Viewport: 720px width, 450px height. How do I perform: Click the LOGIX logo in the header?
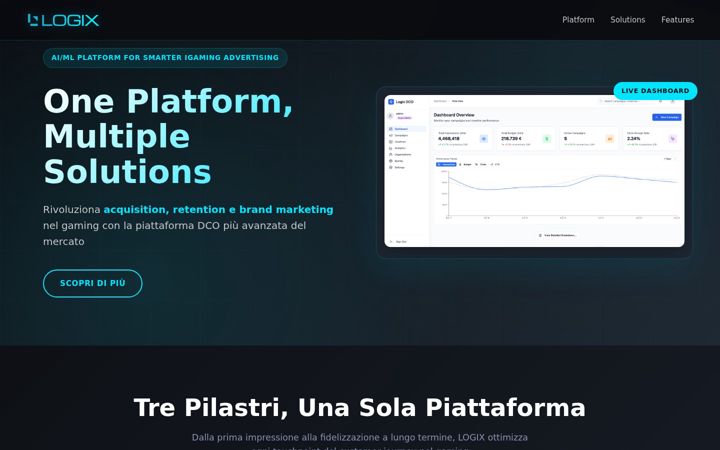point(63,20)
